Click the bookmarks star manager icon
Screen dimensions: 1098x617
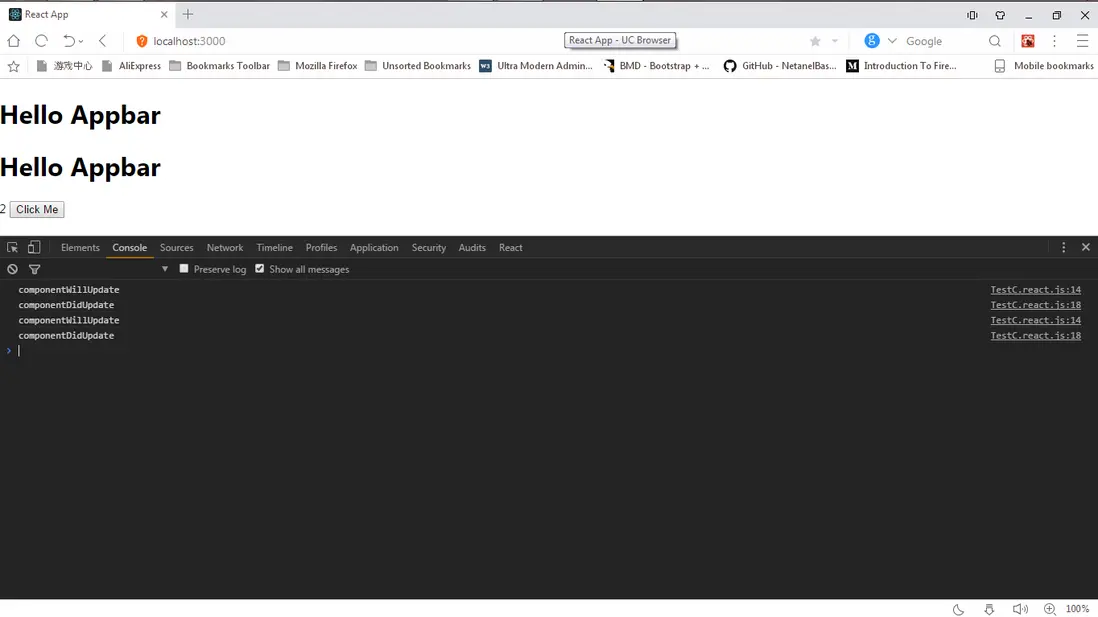click(x=13, y=66)
